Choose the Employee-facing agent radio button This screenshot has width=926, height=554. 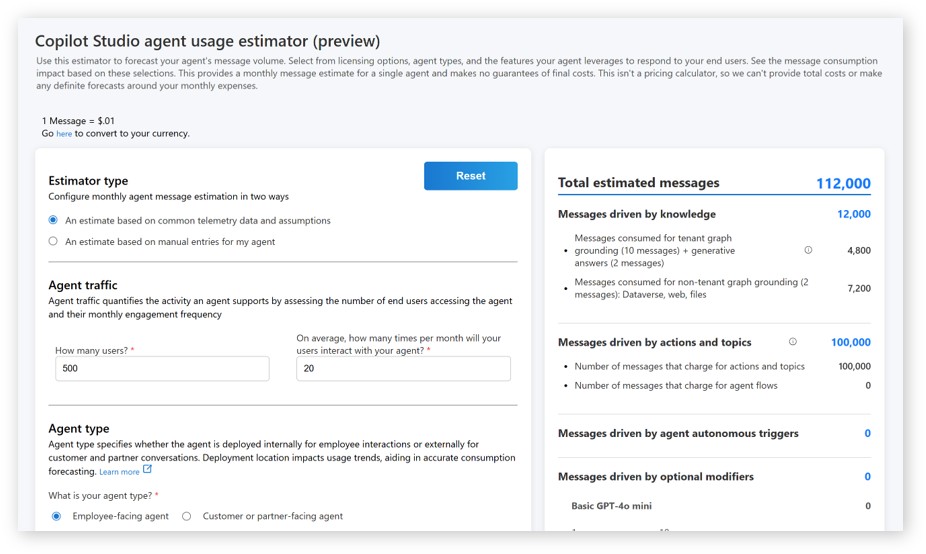click(x=56, y=516)
